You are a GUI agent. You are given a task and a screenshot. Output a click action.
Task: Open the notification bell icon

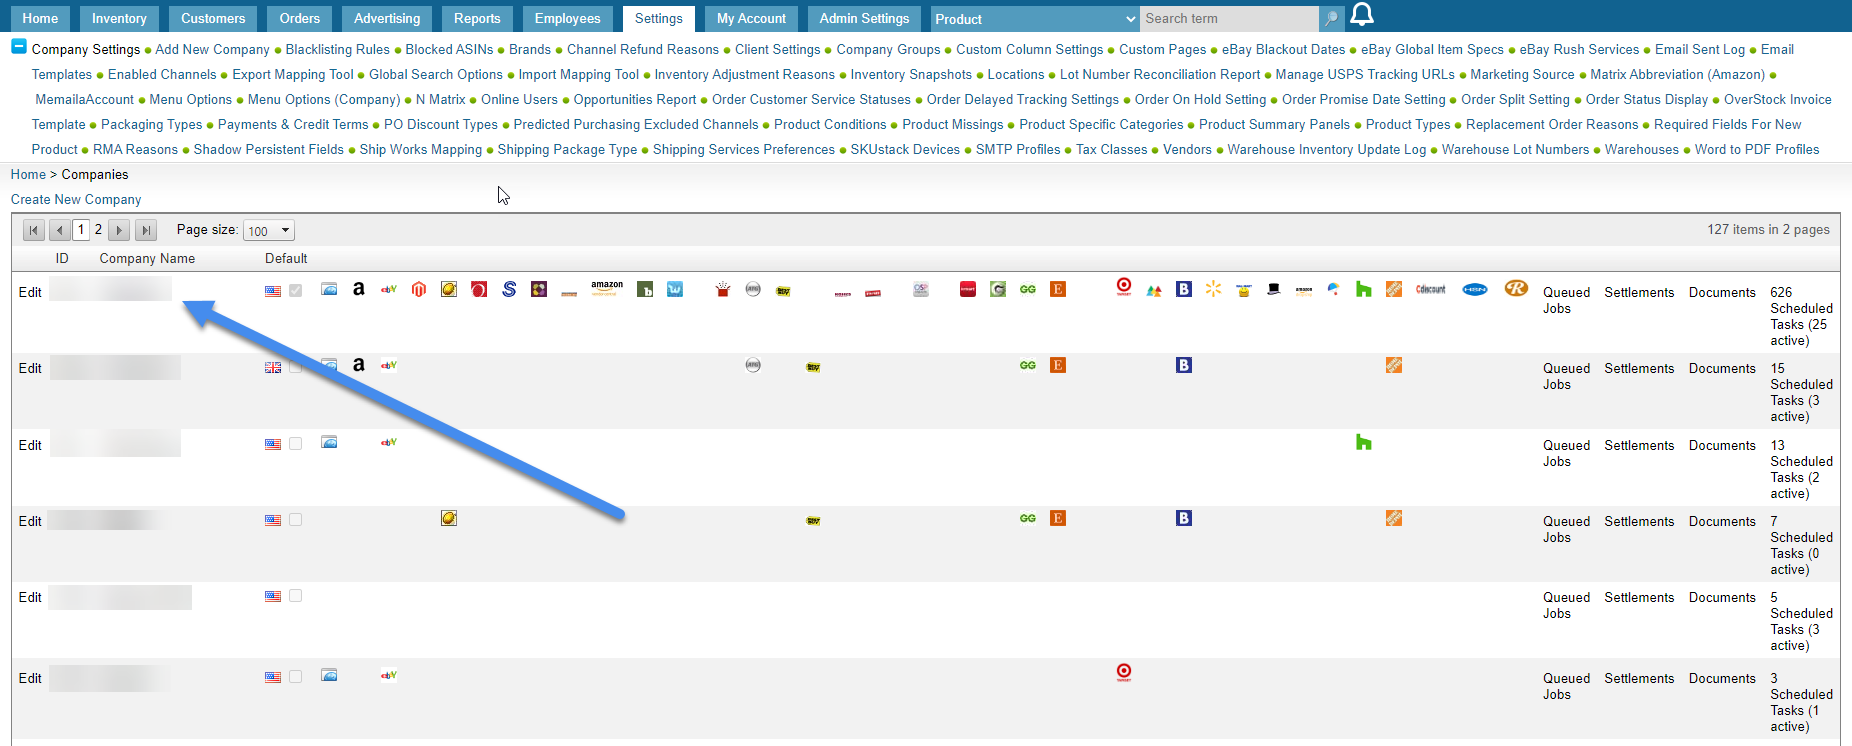(x=1362, y=14)
